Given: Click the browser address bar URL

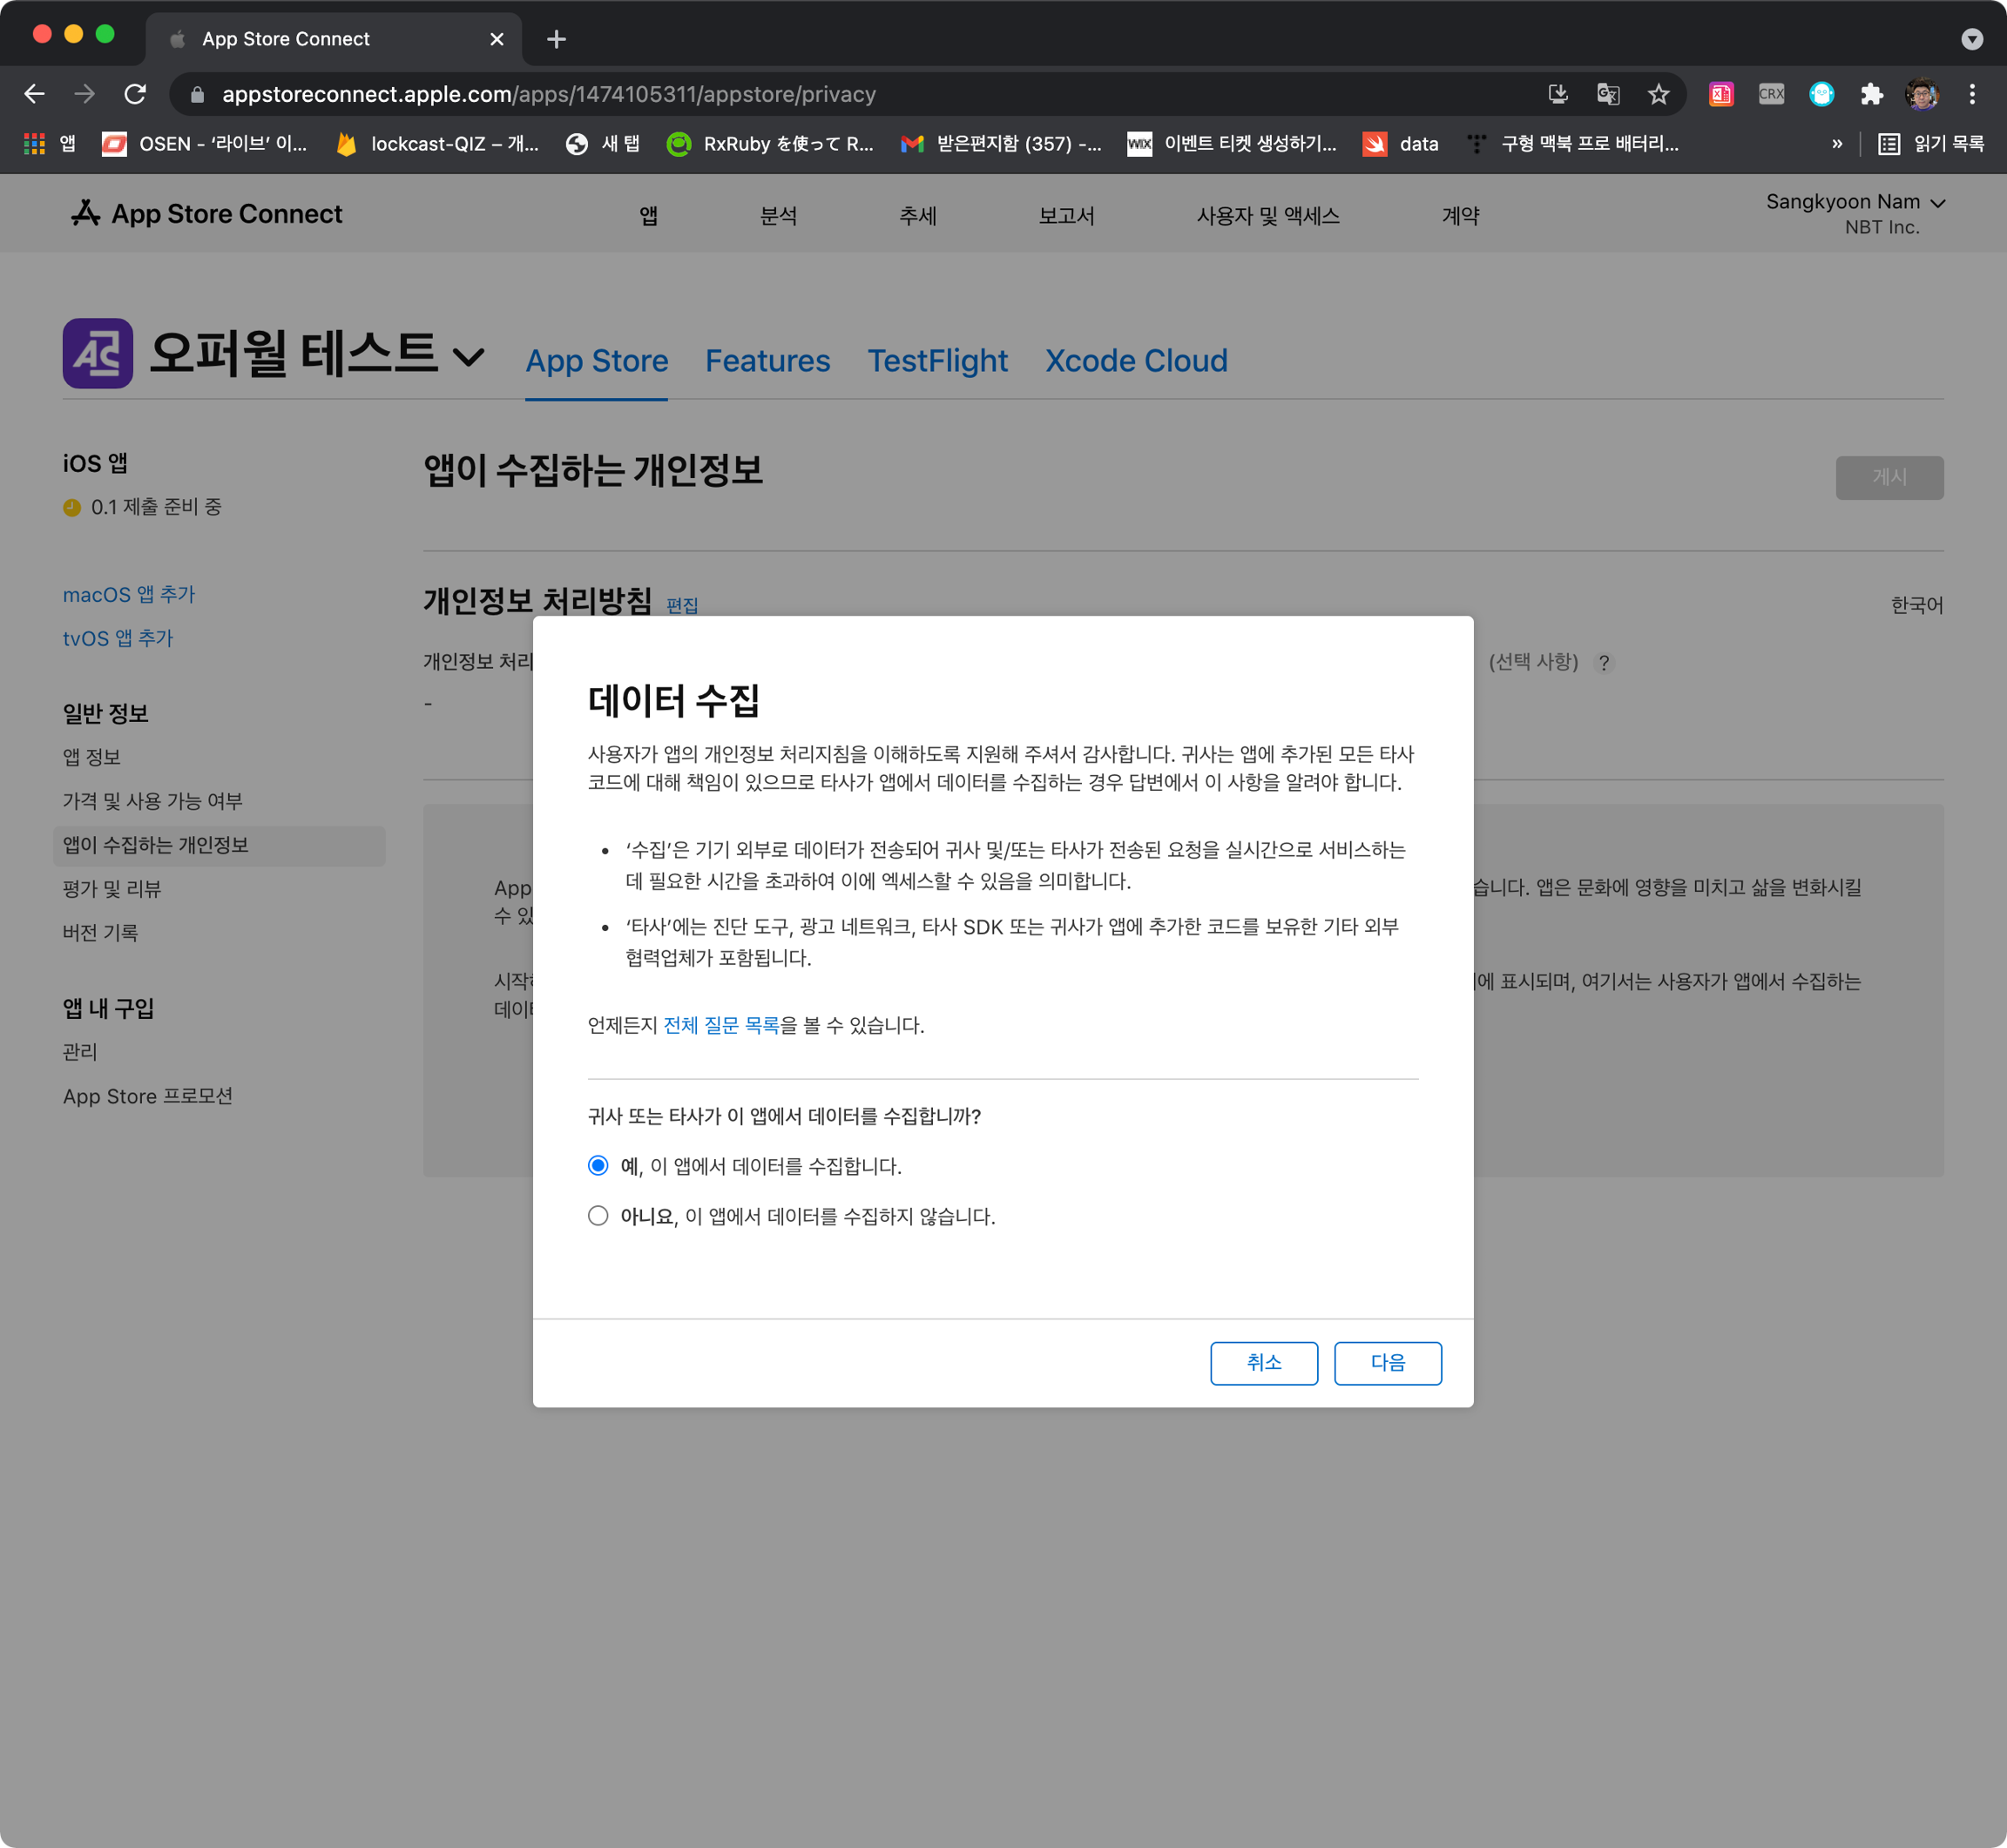Looking at the screenshot, I should click(x=548, y=94).
